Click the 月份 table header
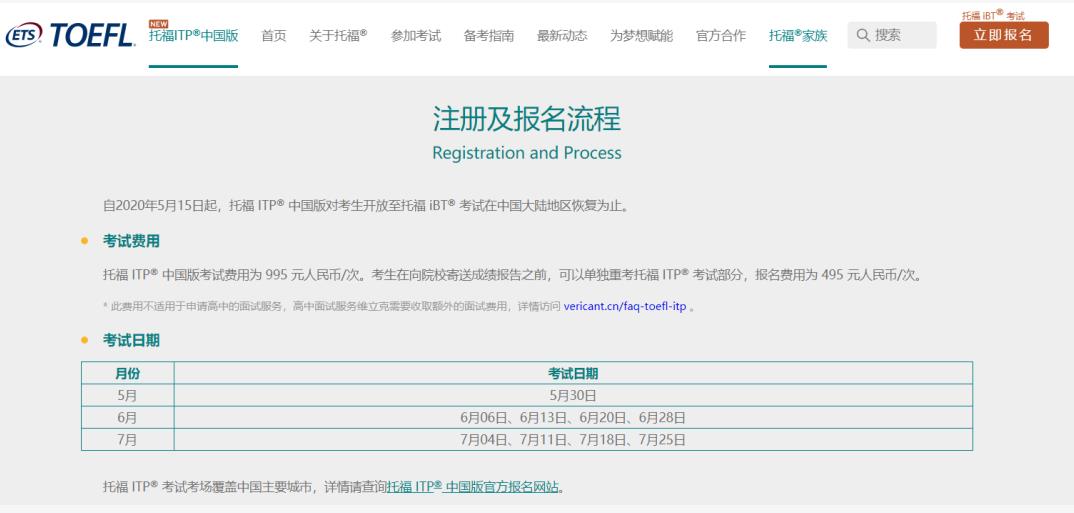1074x513 pixels. click(127, 373)
